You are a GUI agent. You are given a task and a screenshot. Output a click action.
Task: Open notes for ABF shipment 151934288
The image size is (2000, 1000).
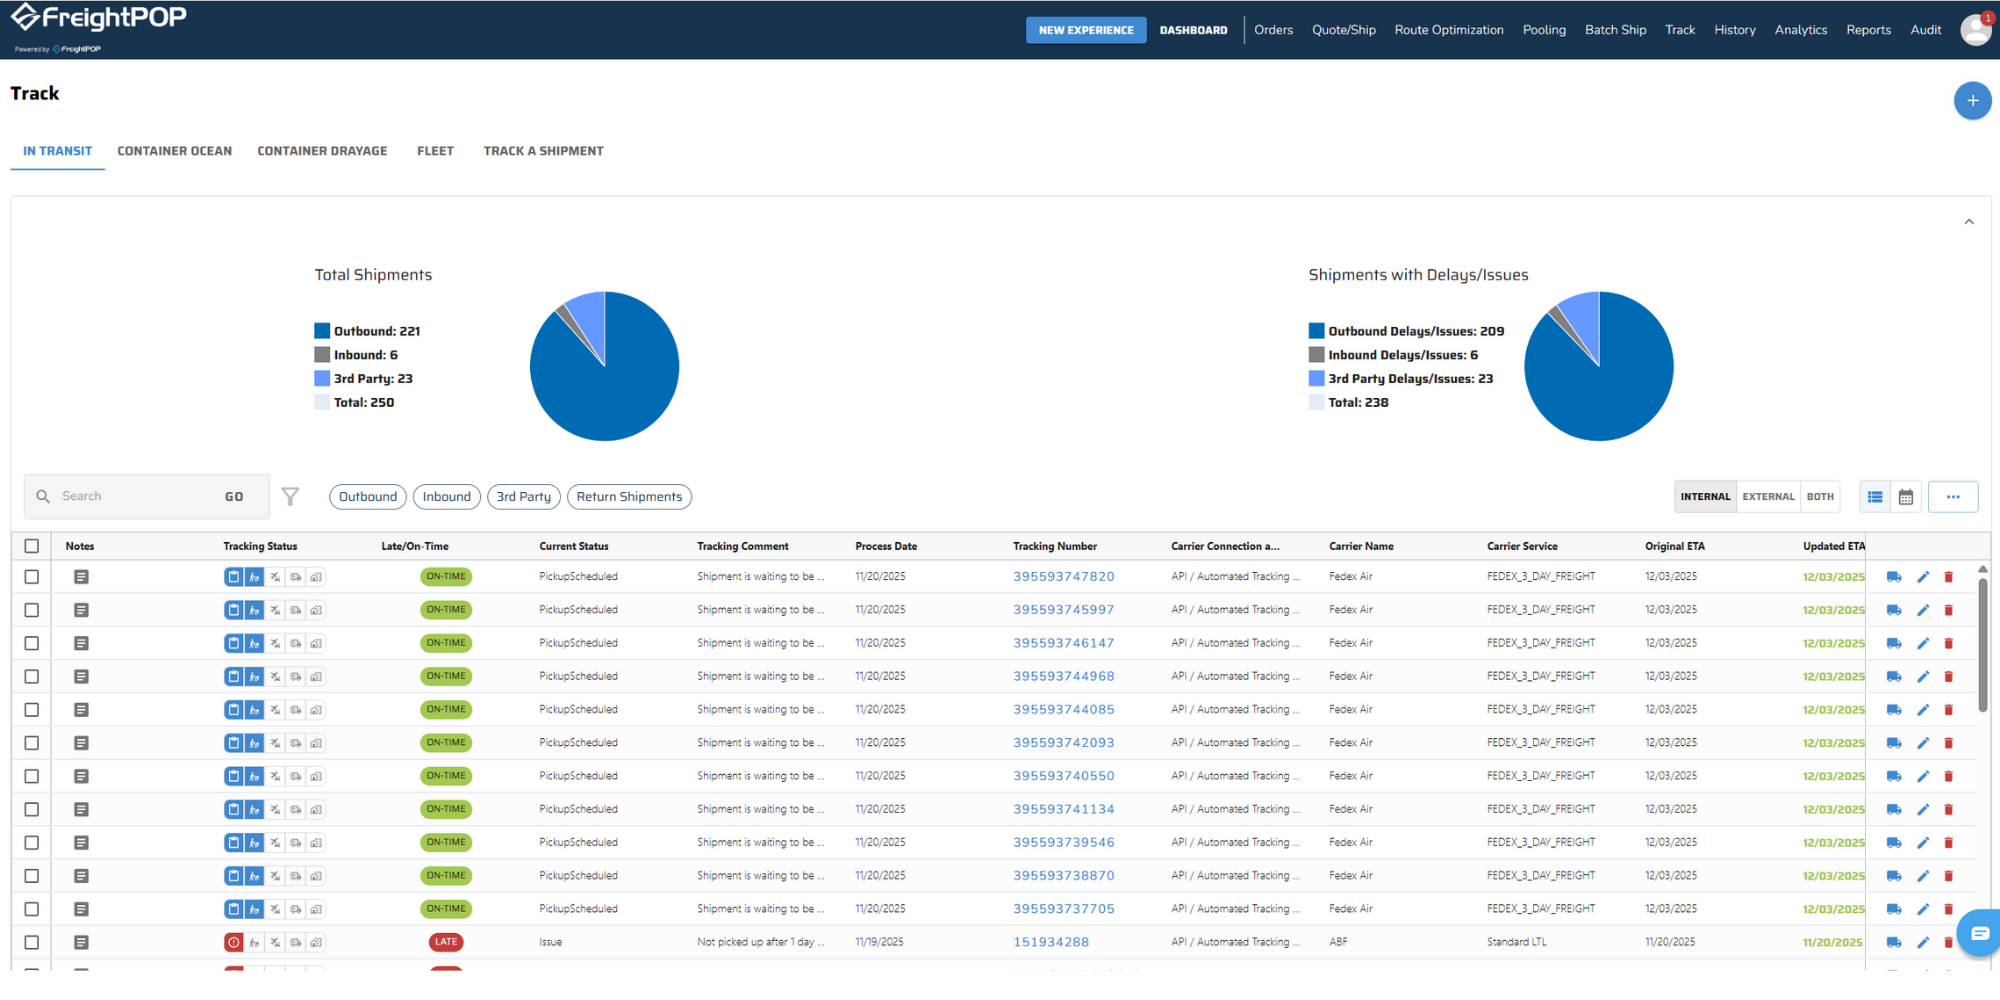tap(81, 942)
